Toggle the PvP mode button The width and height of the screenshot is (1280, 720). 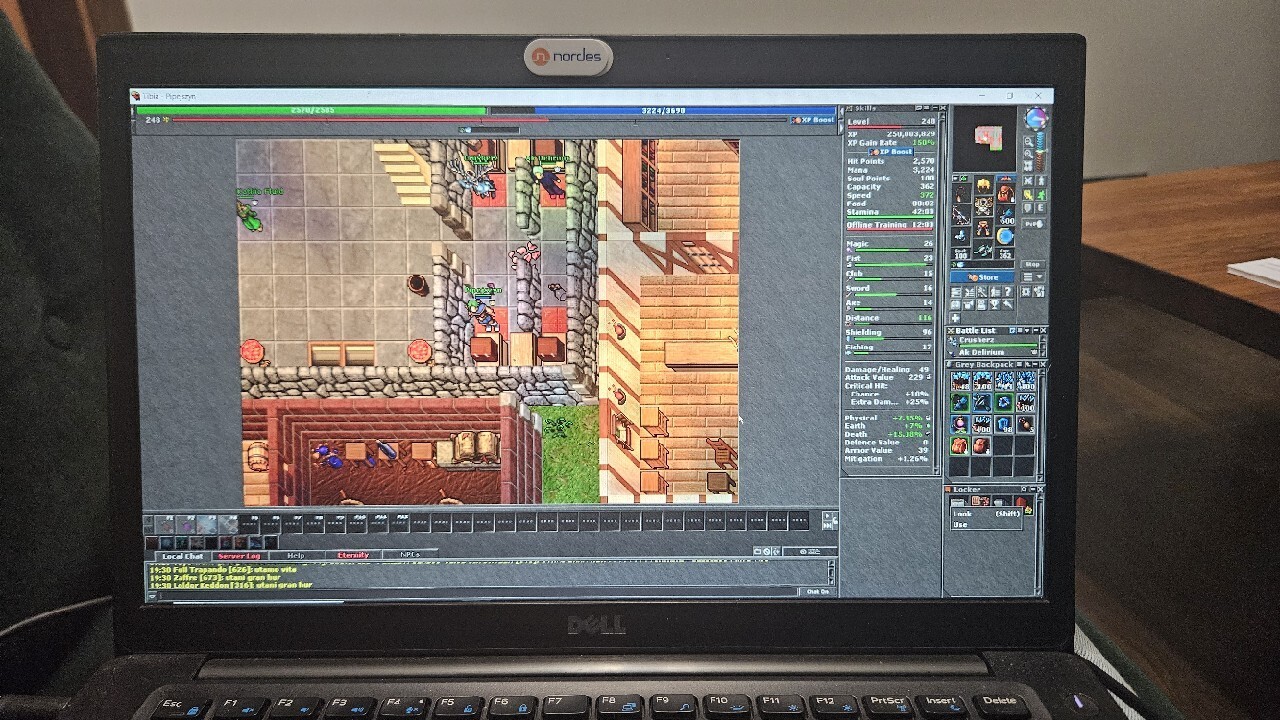click(1033, 224)
